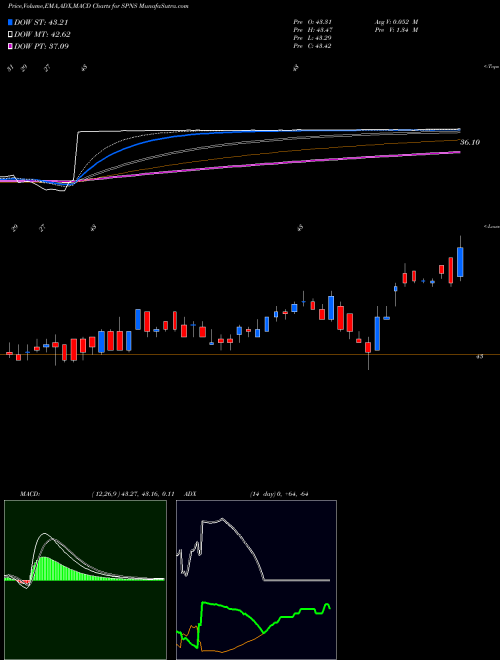This screenshot has height=660, width=500.
Task: Click the tall blue candle after the lowest wick
Action: point(377,333)
